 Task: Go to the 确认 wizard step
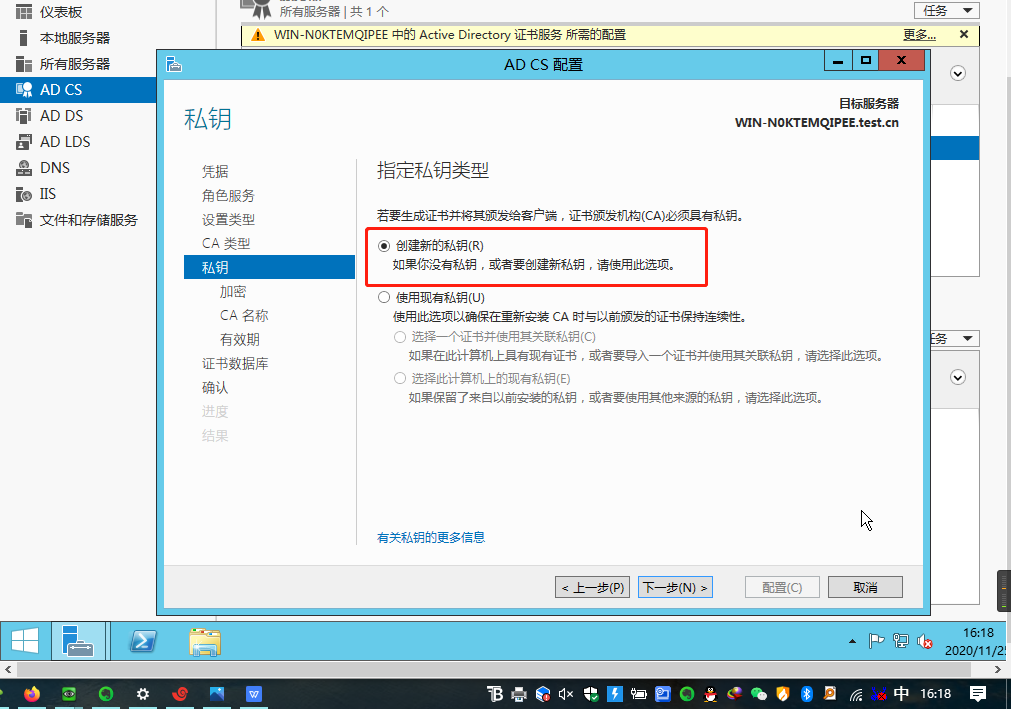pos(215,387)
